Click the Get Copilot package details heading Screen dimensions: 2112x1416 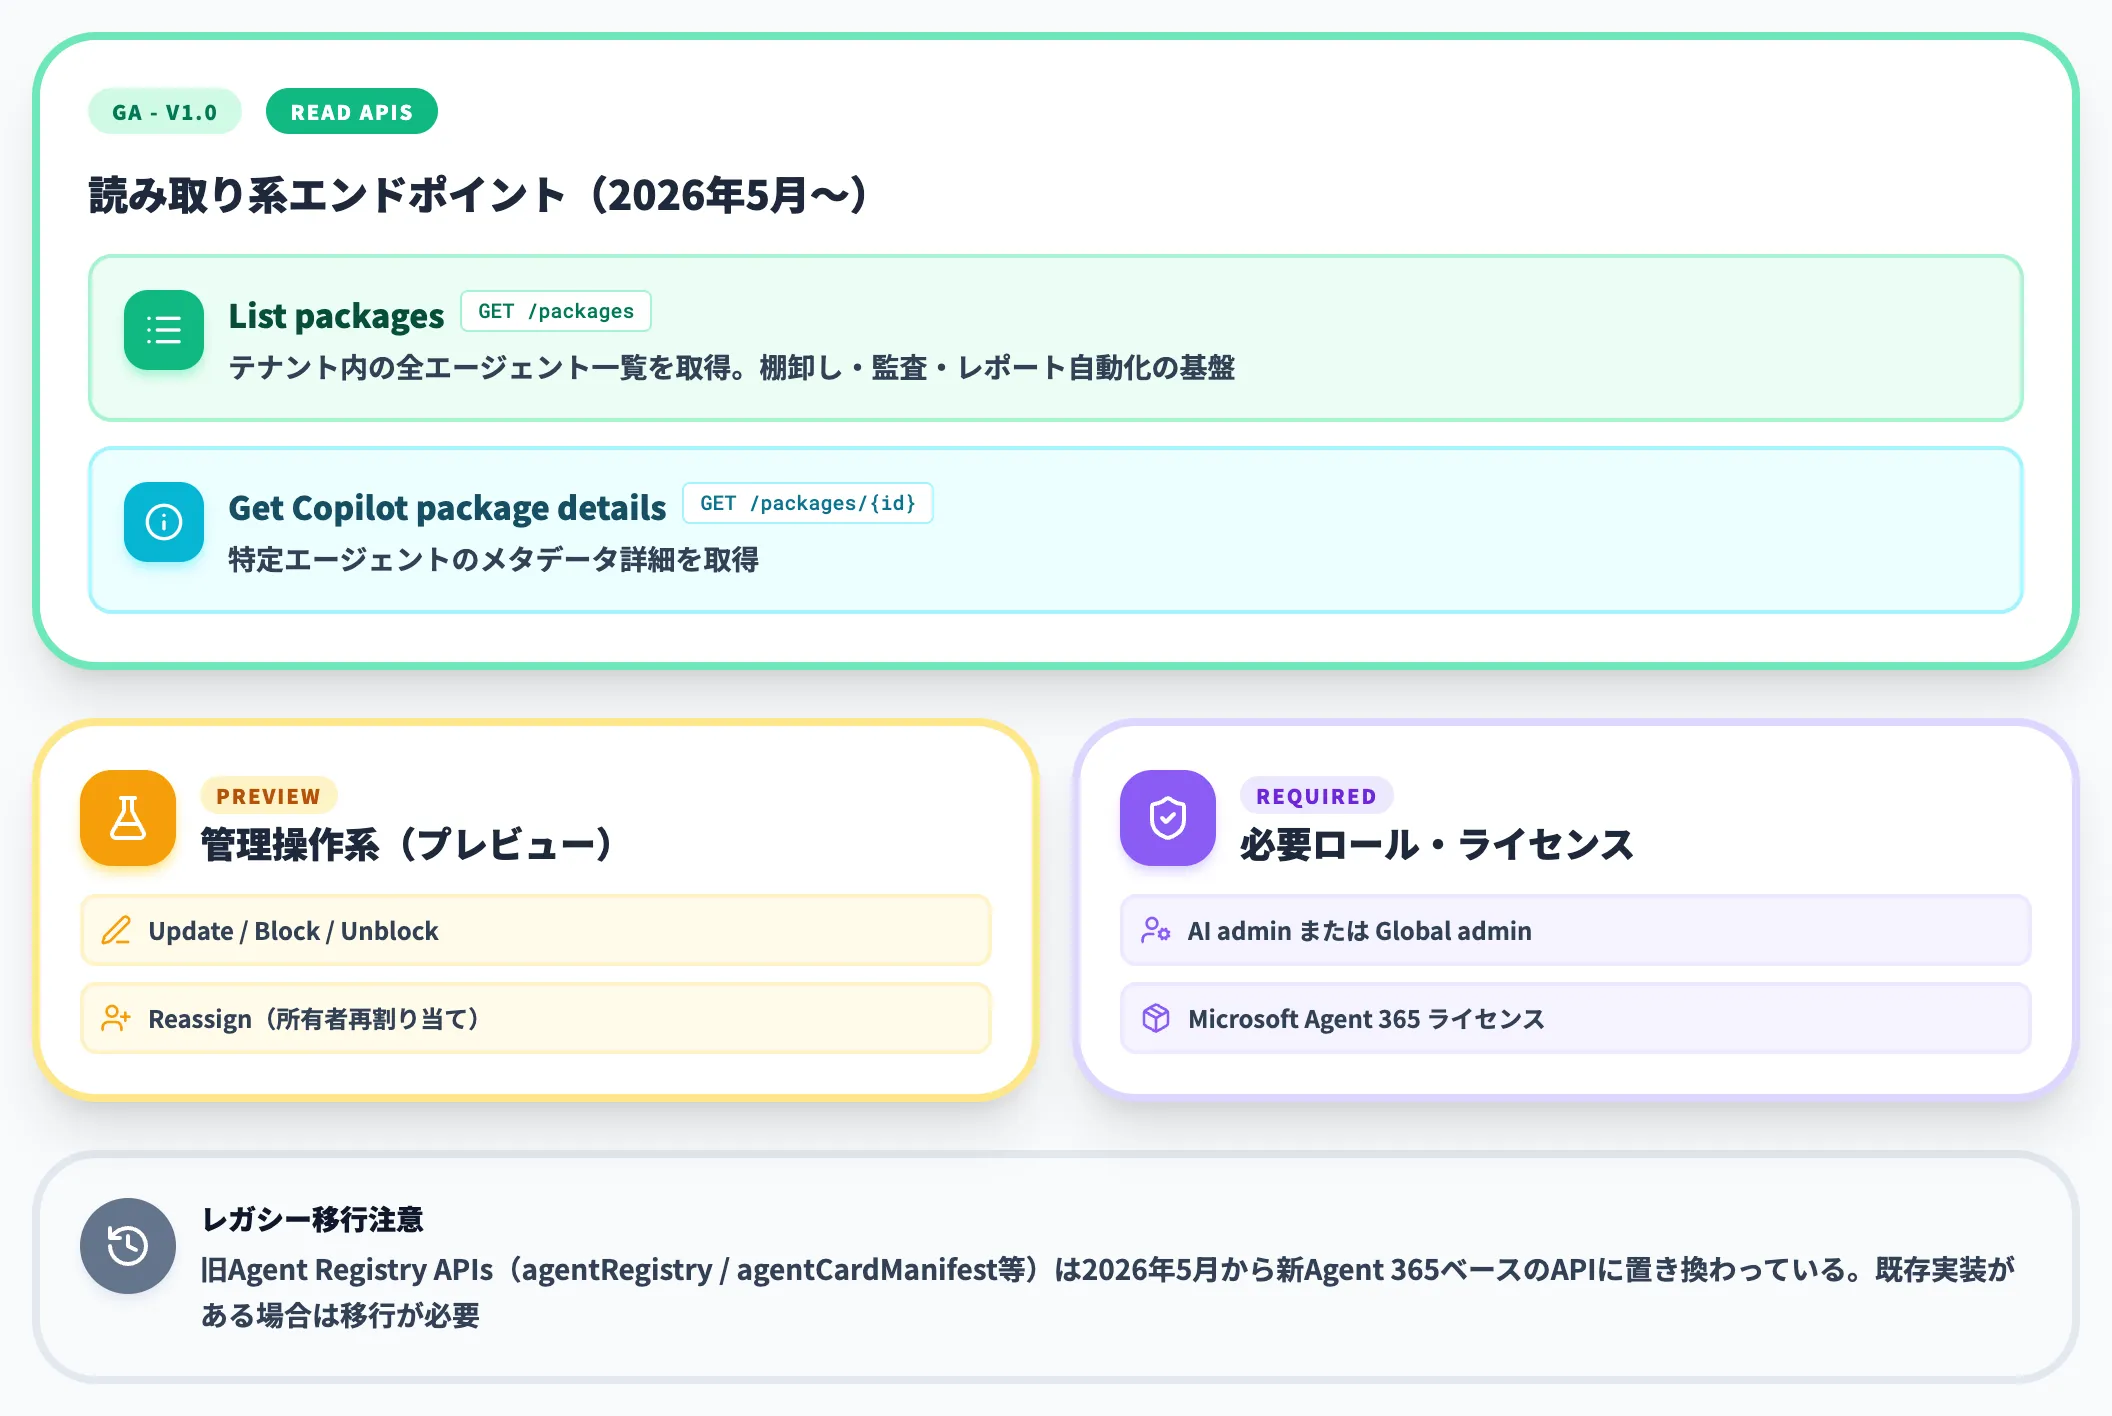tap(447, 508)
